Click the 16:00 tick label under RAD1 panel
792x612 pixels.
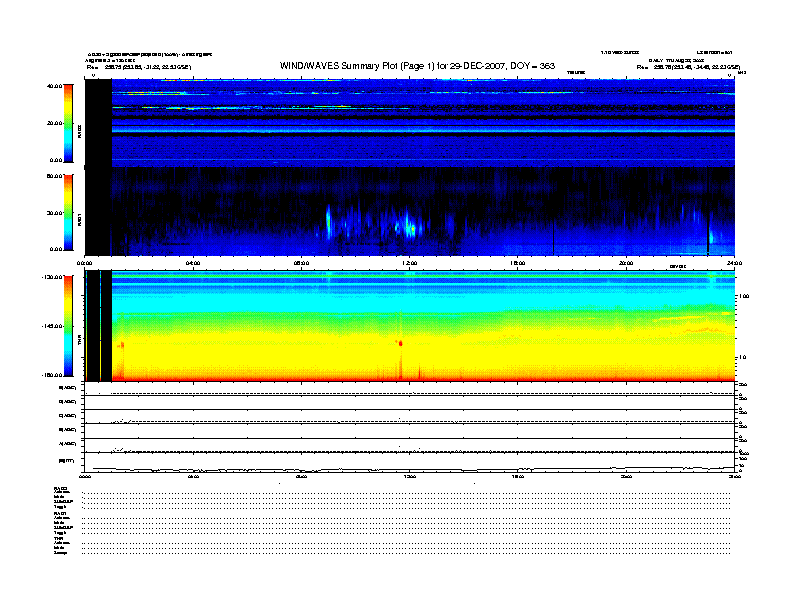(x=518, y=263)
